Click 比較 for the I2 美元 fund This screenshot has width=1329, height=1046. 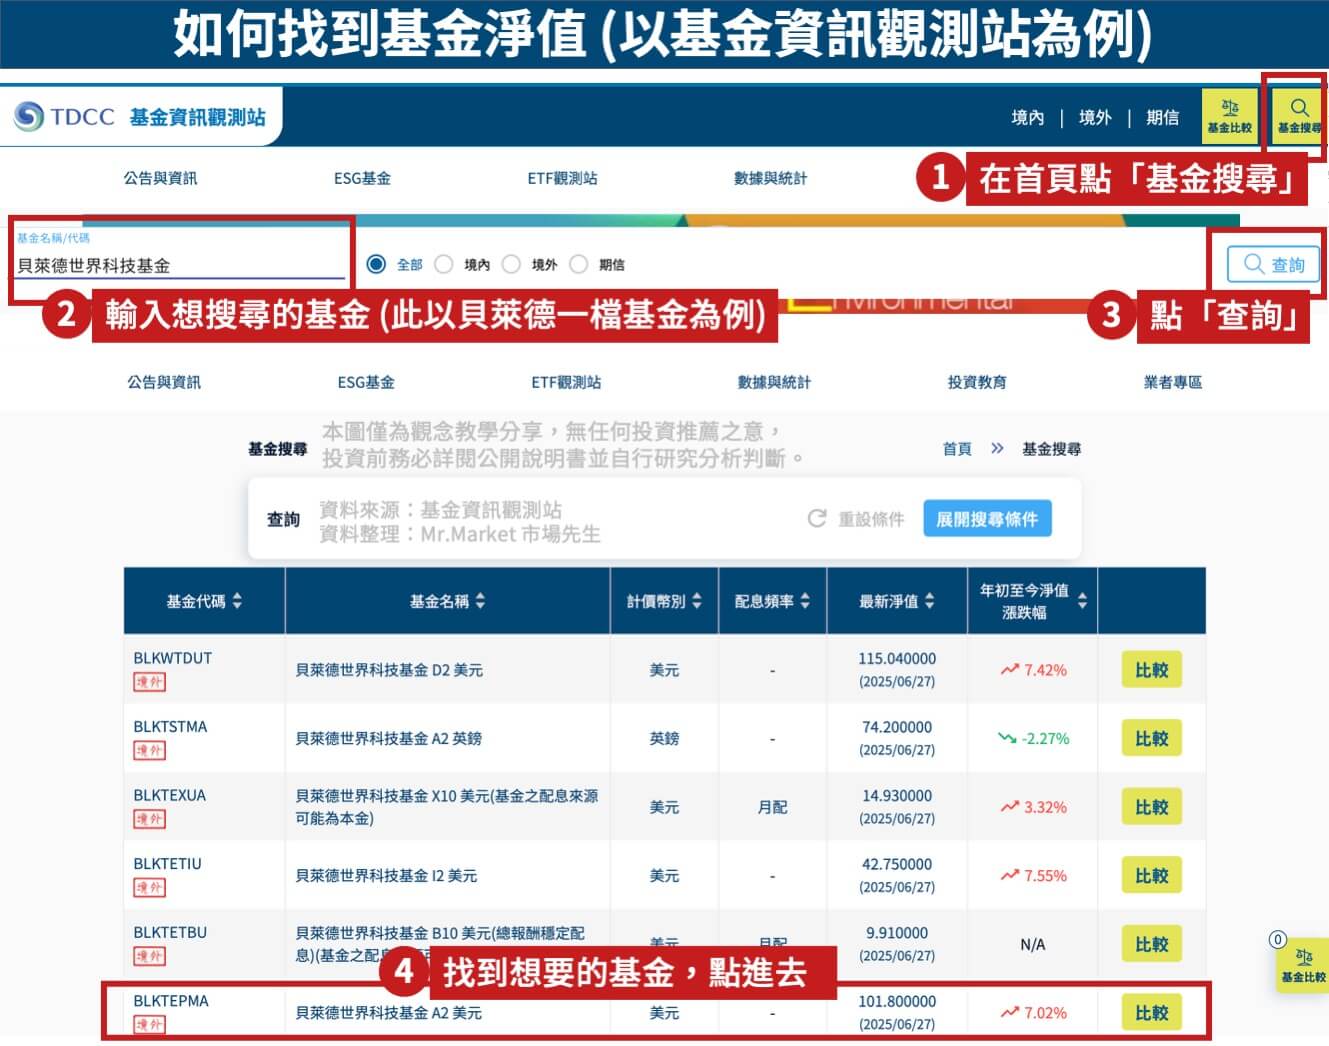(1151, 875)
